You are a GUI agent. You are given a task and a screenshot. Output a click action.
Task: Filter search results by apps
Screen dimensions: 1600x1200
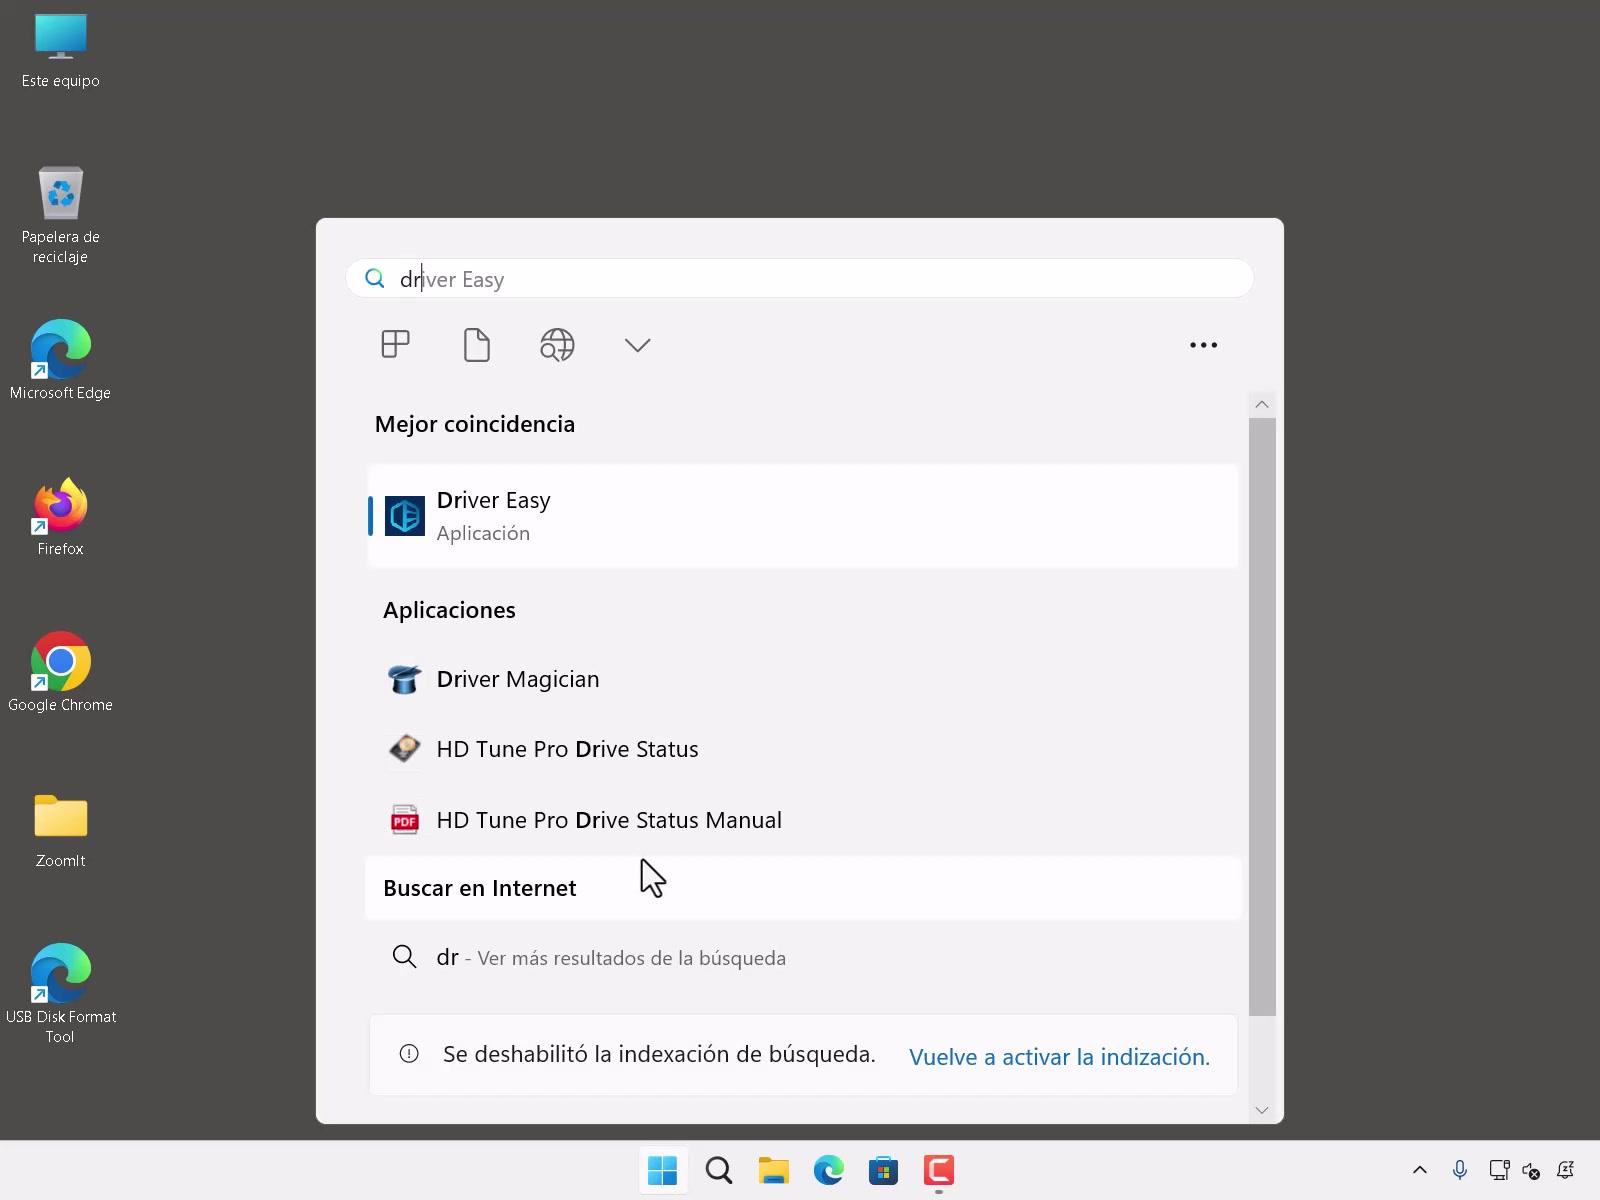(396, 345)
